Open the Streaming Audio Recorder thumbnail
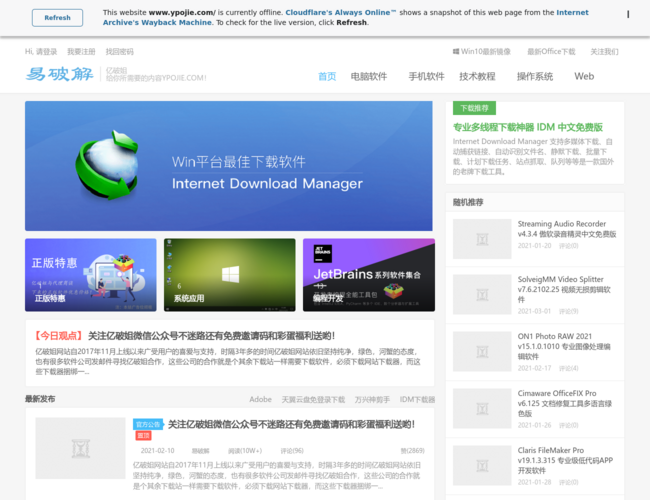Screen dimensions: 650x500 pyautogui.click(x=482, y=238)
